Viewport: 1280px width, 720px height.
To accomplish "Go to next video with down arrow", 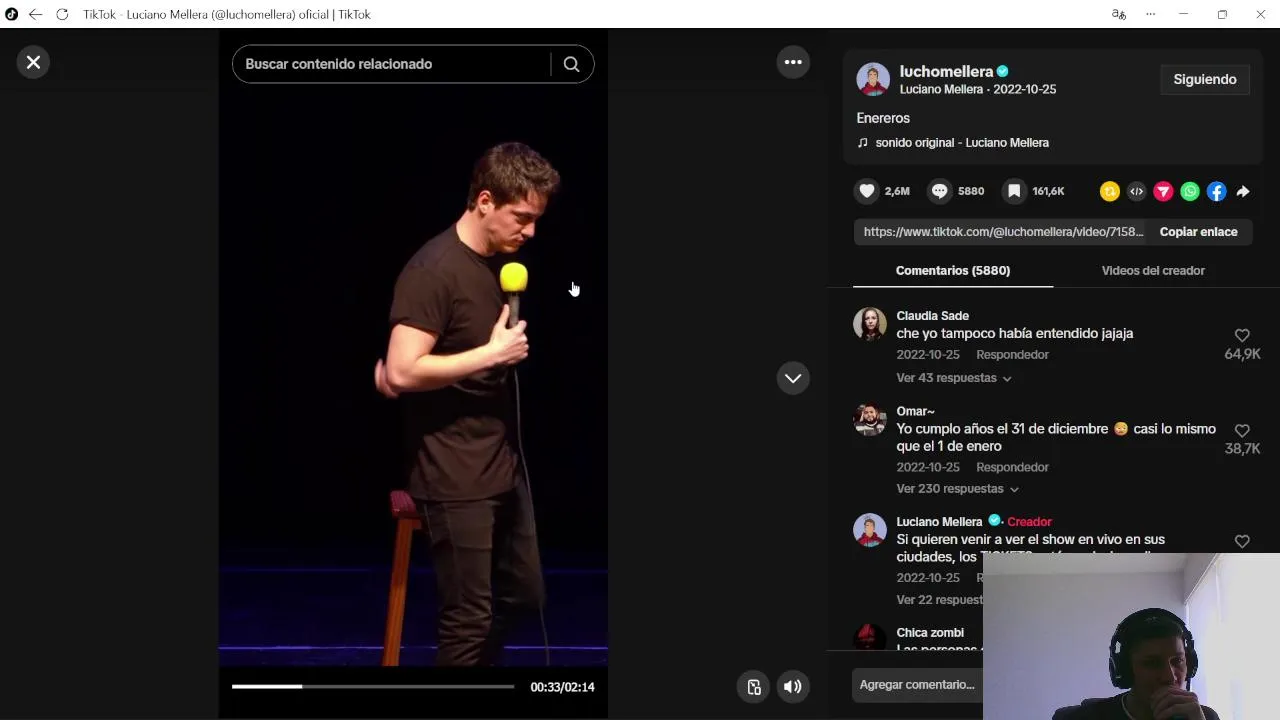I will tap(793, 378).
